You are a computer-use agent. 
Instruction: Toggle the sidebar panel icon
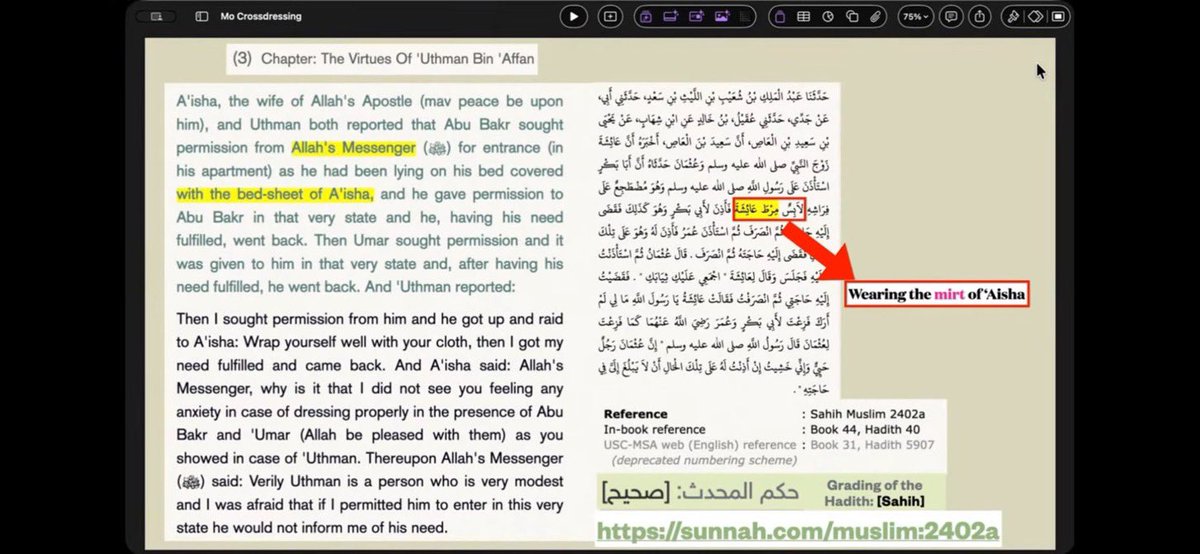(x=202, y=16)
